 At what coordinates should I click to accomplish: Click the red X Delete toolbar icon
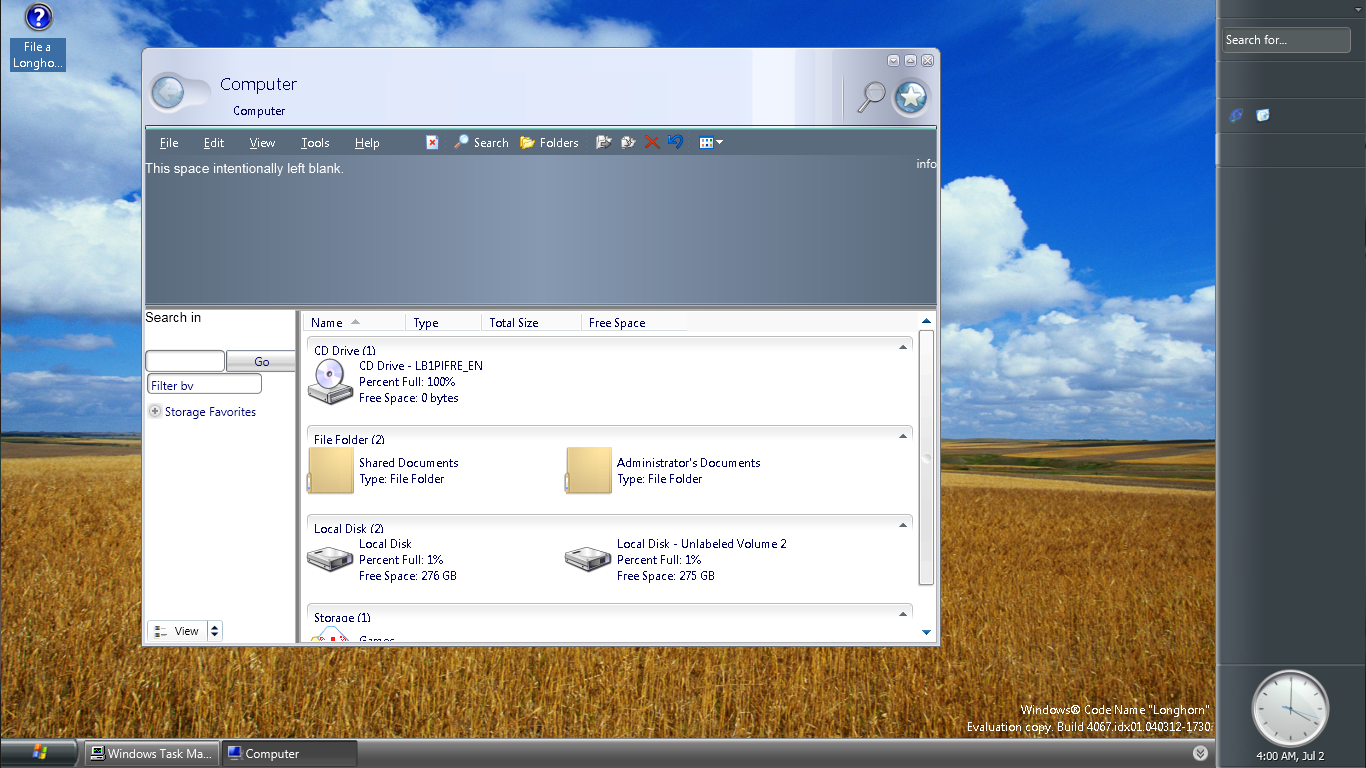(652, 143)
